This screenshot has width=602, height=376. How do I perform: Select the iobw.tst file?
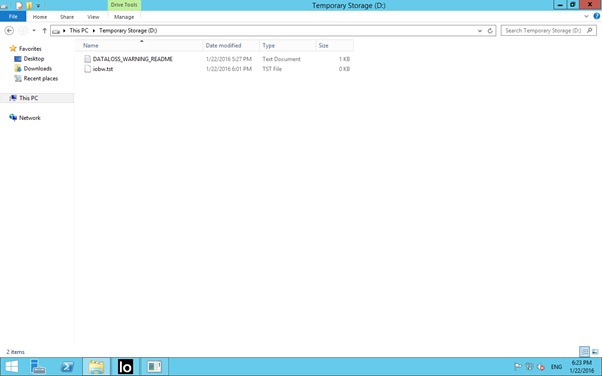pos(103,69)
